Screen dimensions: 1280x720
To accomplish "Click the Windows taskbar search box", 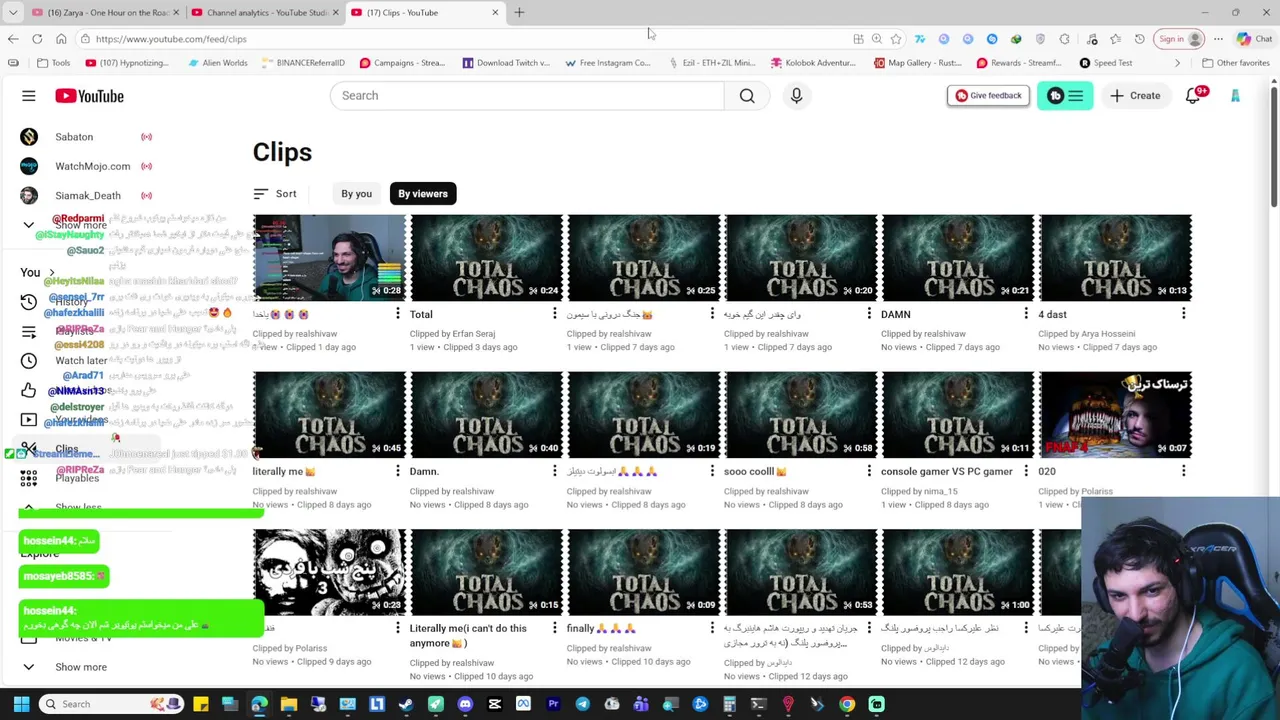I will coord(112,704).
